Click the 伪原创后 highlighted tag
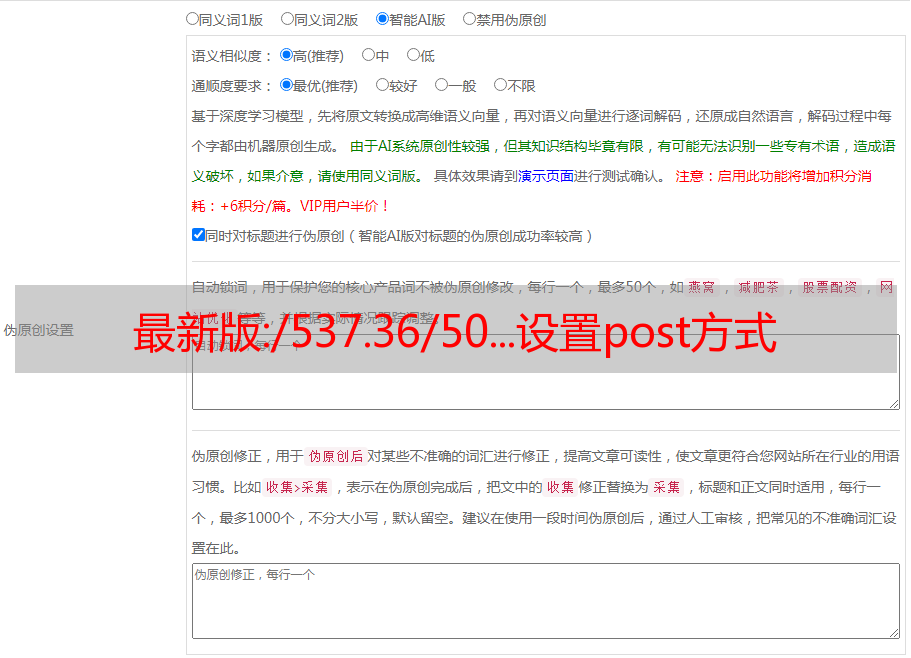 pos(336,456)
